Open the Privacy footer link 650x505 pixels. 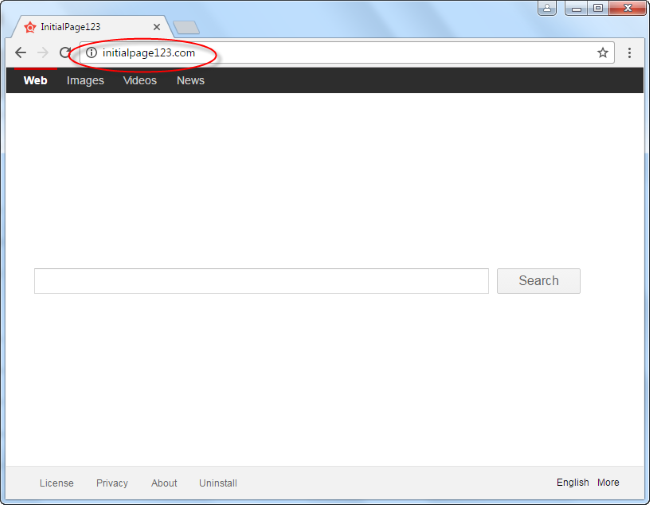point(112,483)
